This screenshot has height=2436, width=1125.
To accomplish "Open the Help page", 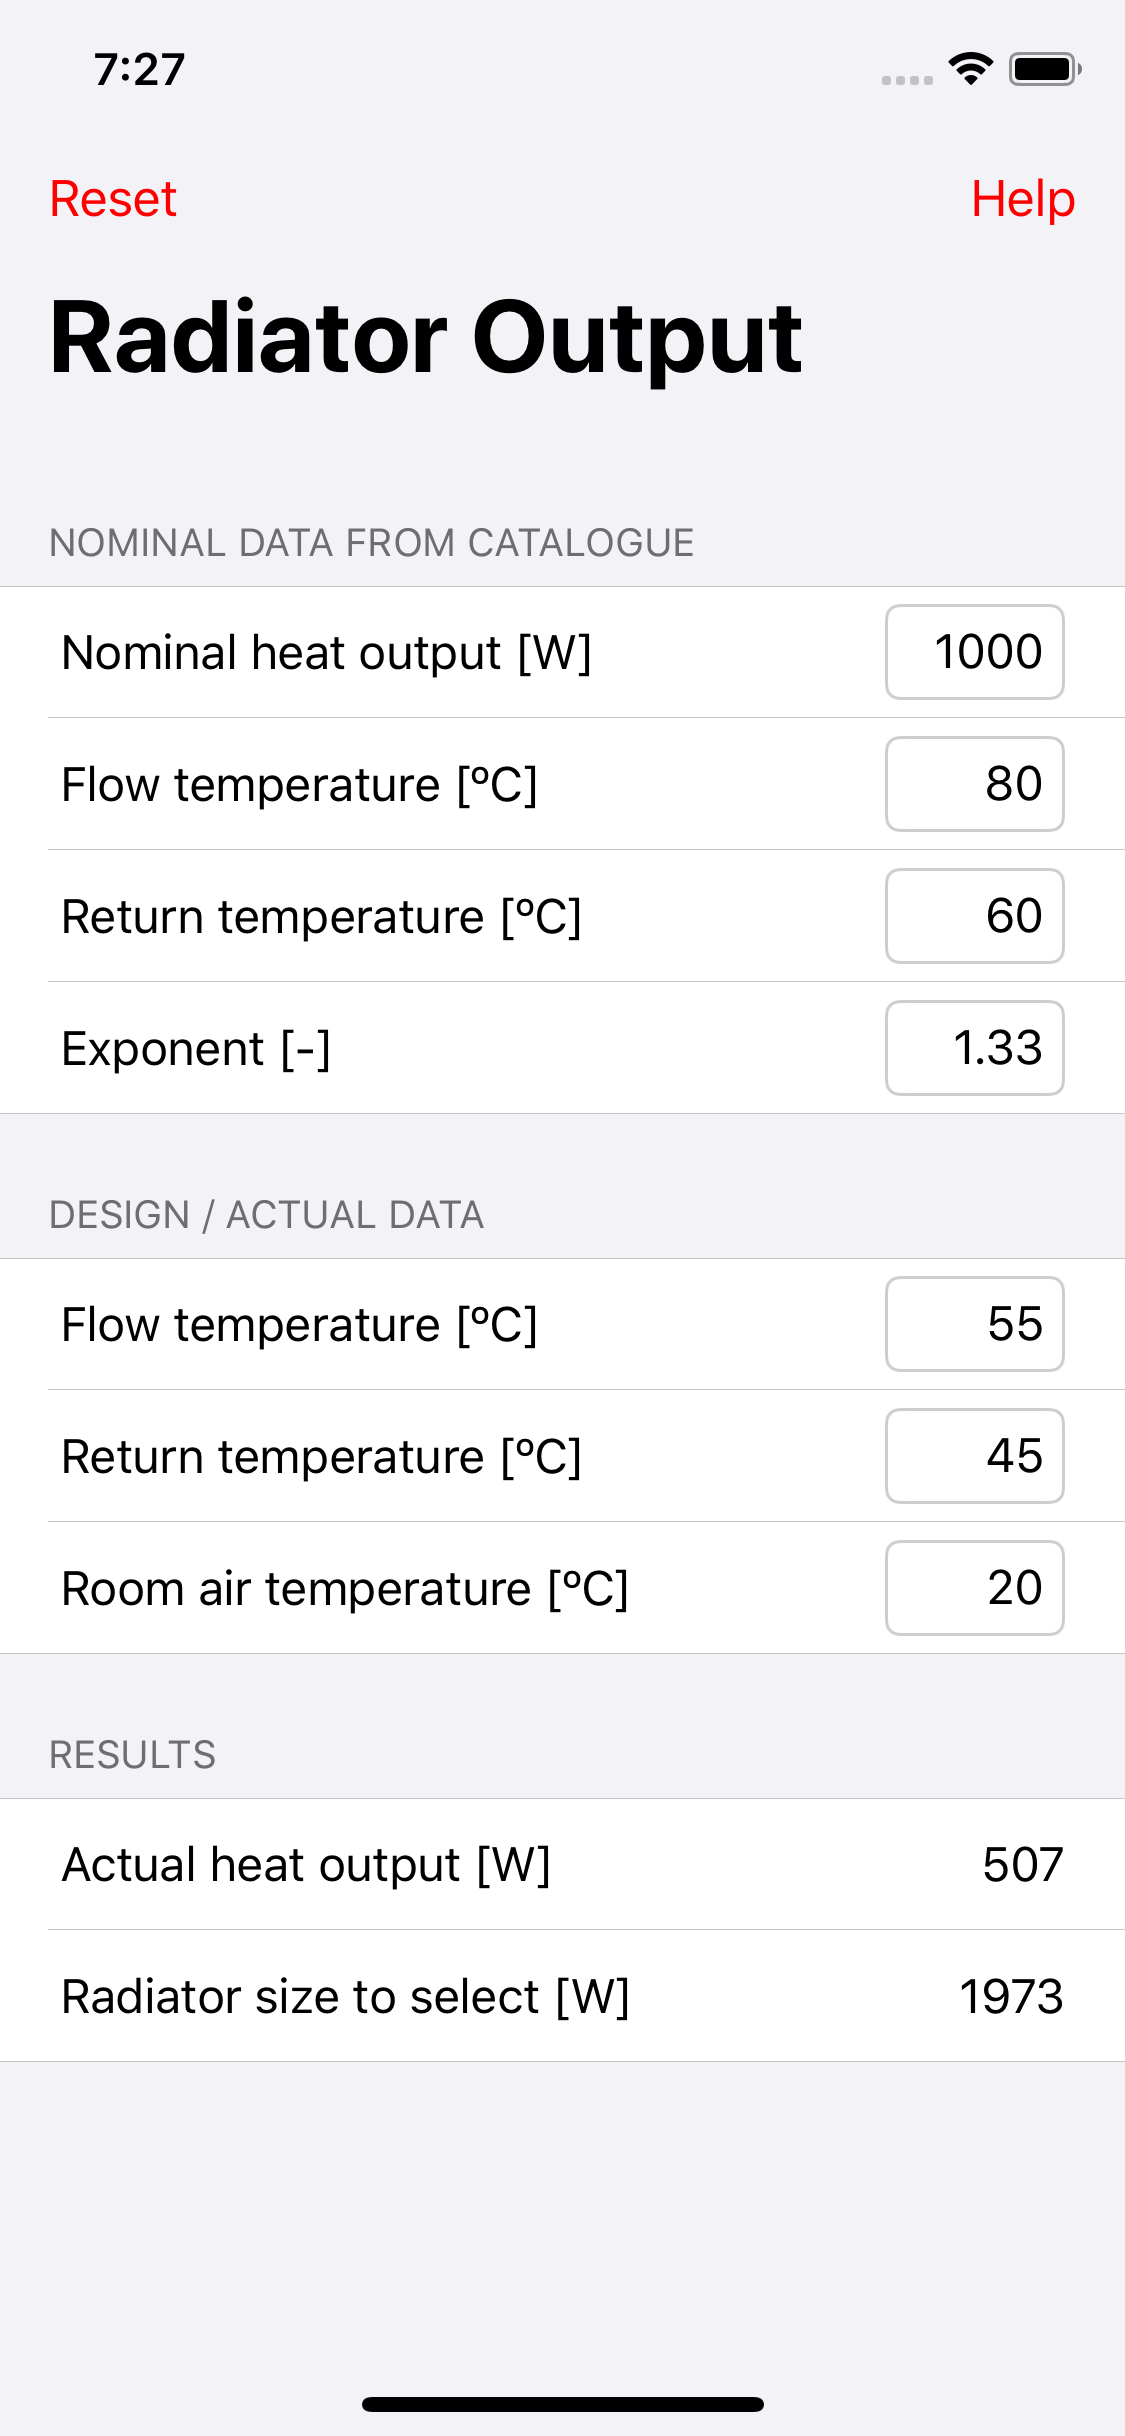I will click(x=1022, y=199).
